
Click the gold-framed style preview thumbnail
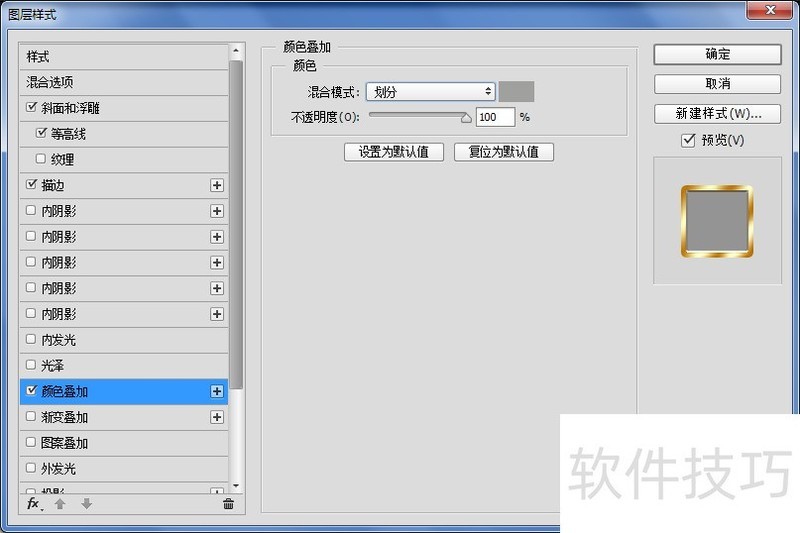click(717, 221)
